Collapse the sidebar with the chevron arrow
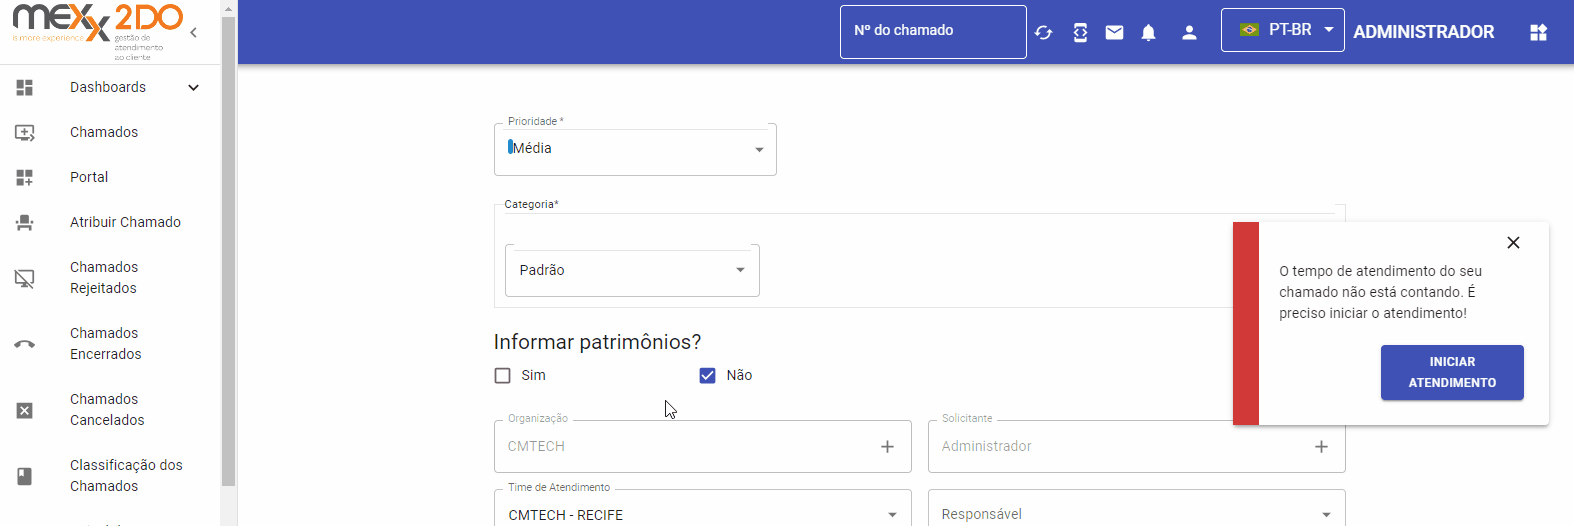 [193, 32]
